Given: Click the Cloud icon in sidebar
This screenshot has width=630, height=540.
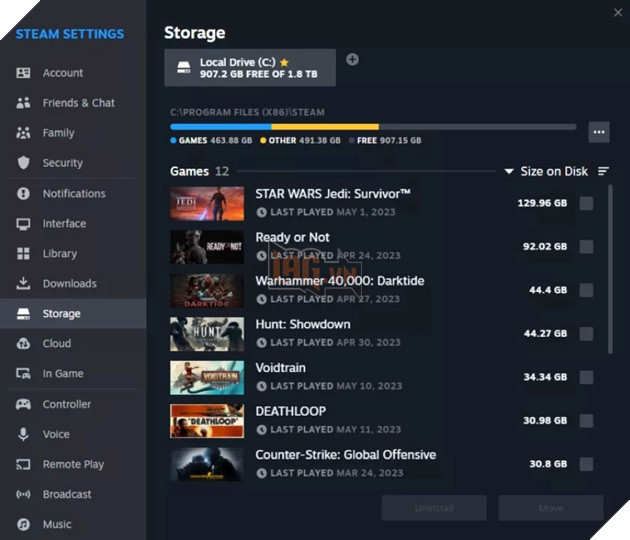Looking at the screenshot, I should click(x=23, y=344).
